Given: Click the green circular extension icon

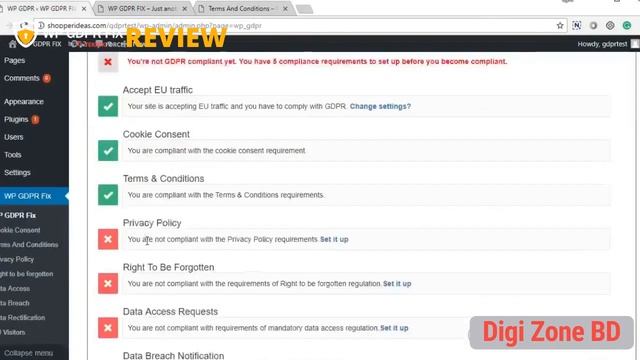Looking at the screenshot, I should (627, 26).
